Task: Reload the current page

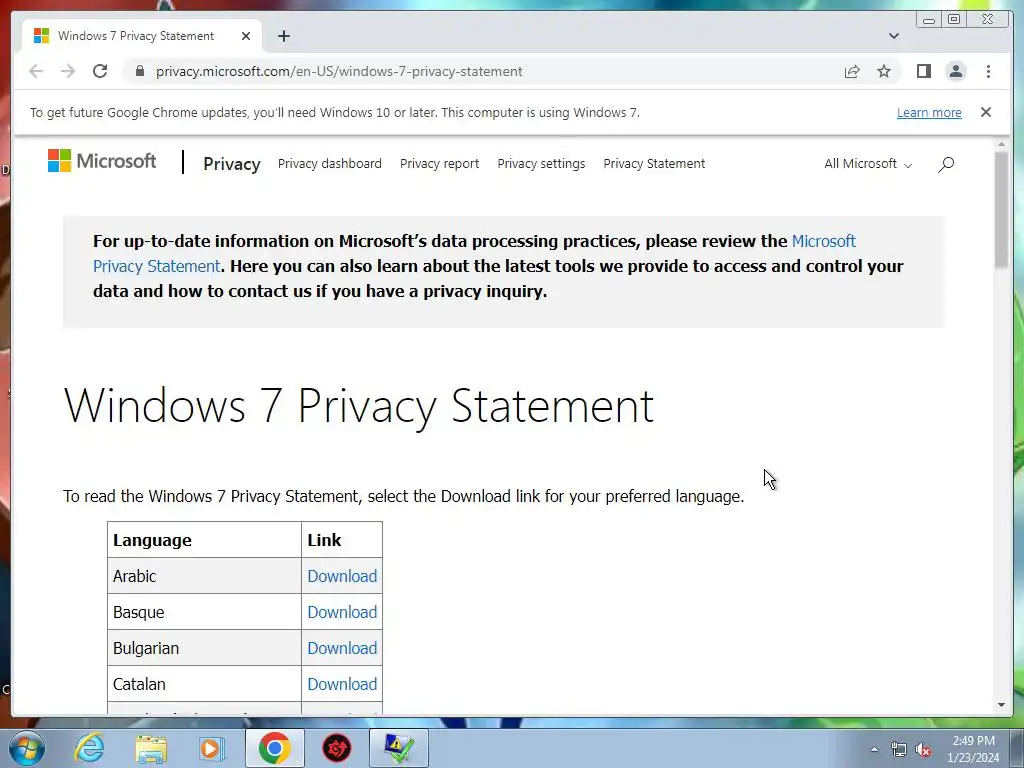Action: [x=100, y=71]
